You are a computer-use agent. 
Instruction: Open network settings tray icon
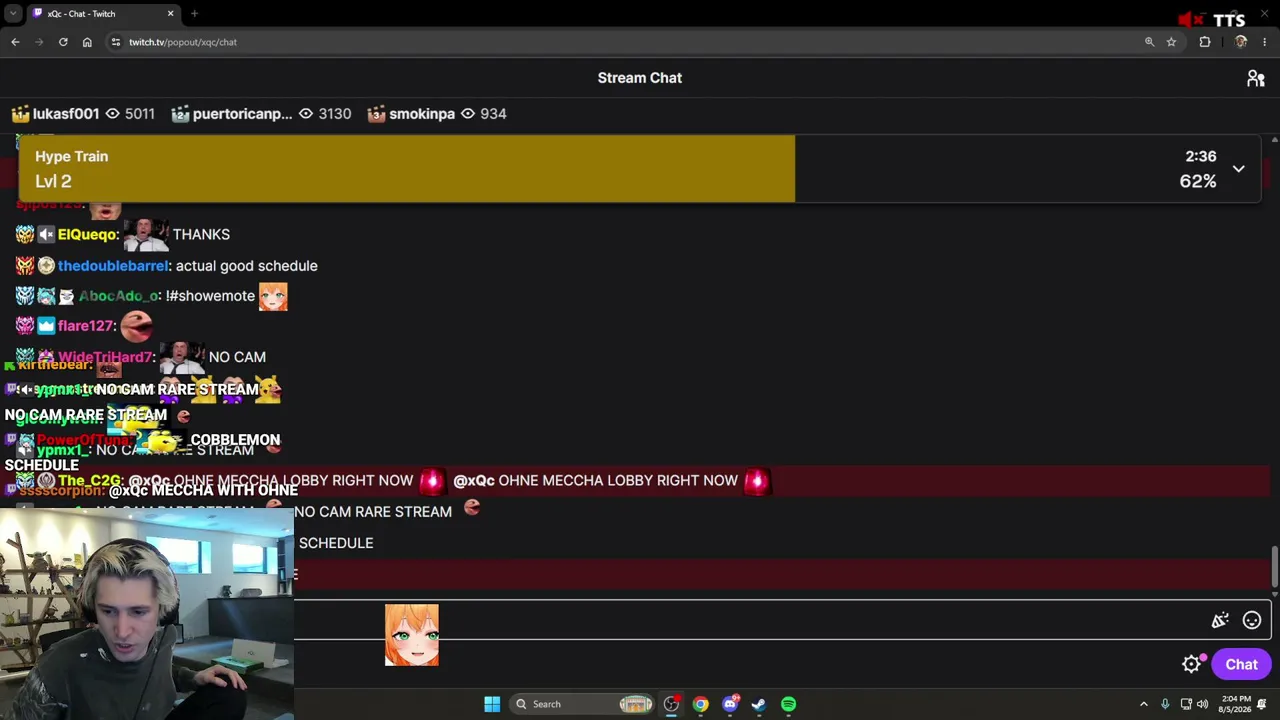tap(1186, 704)
